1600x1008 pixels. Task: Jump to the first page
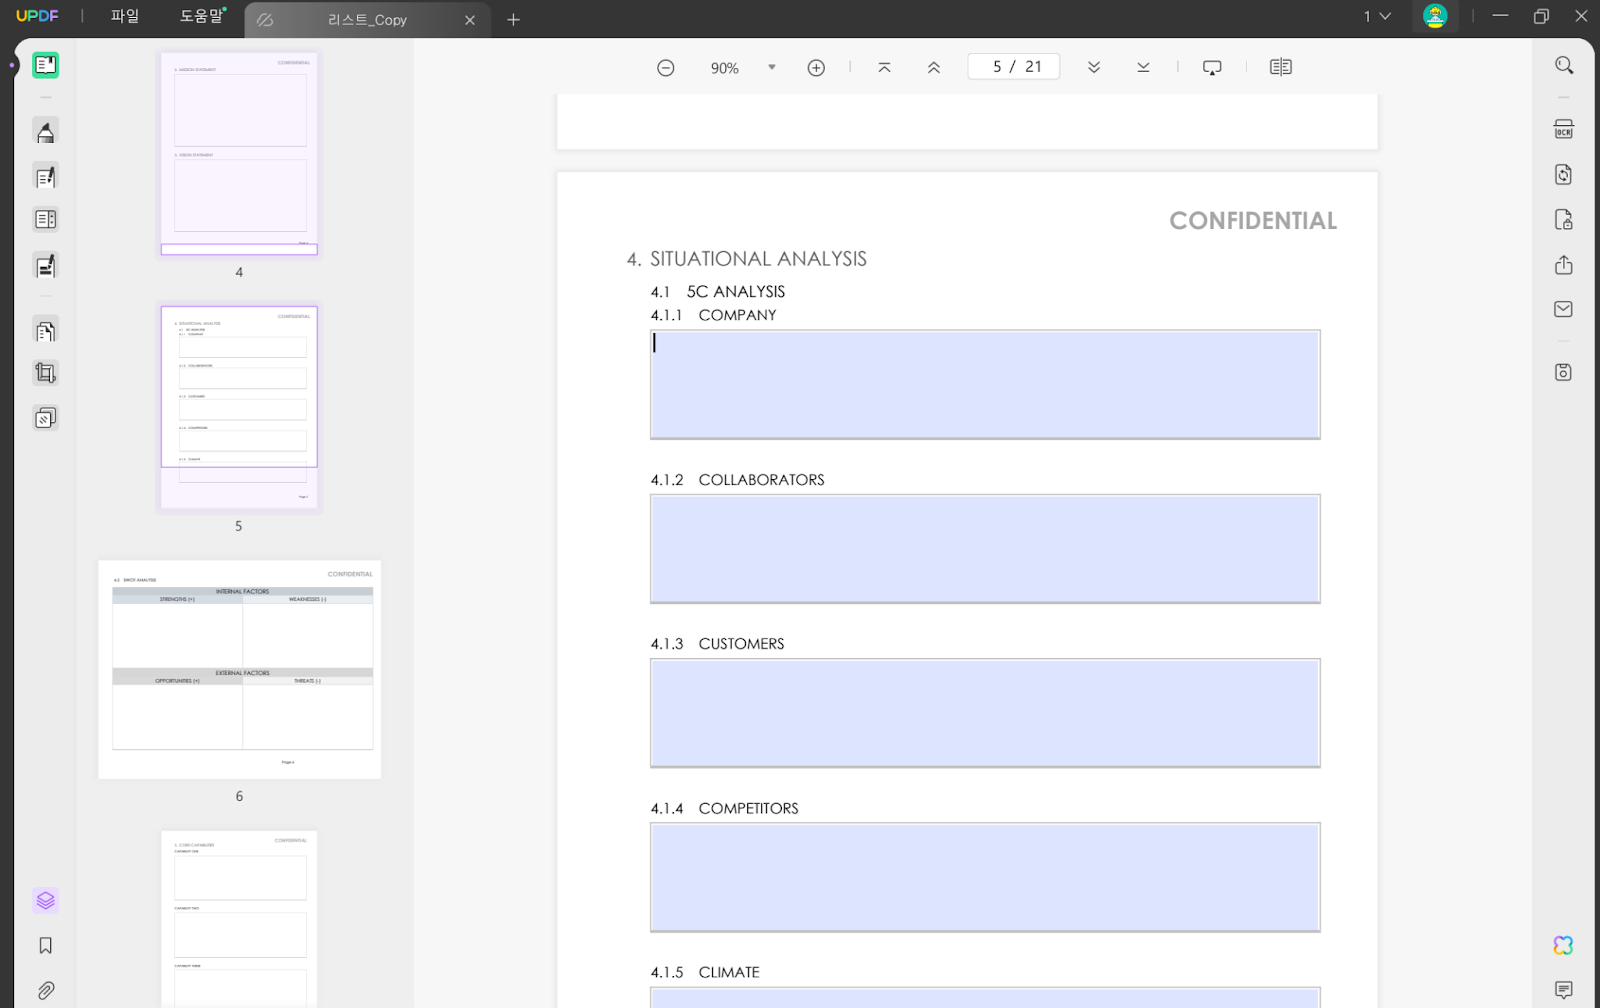[x=884, y=68]
